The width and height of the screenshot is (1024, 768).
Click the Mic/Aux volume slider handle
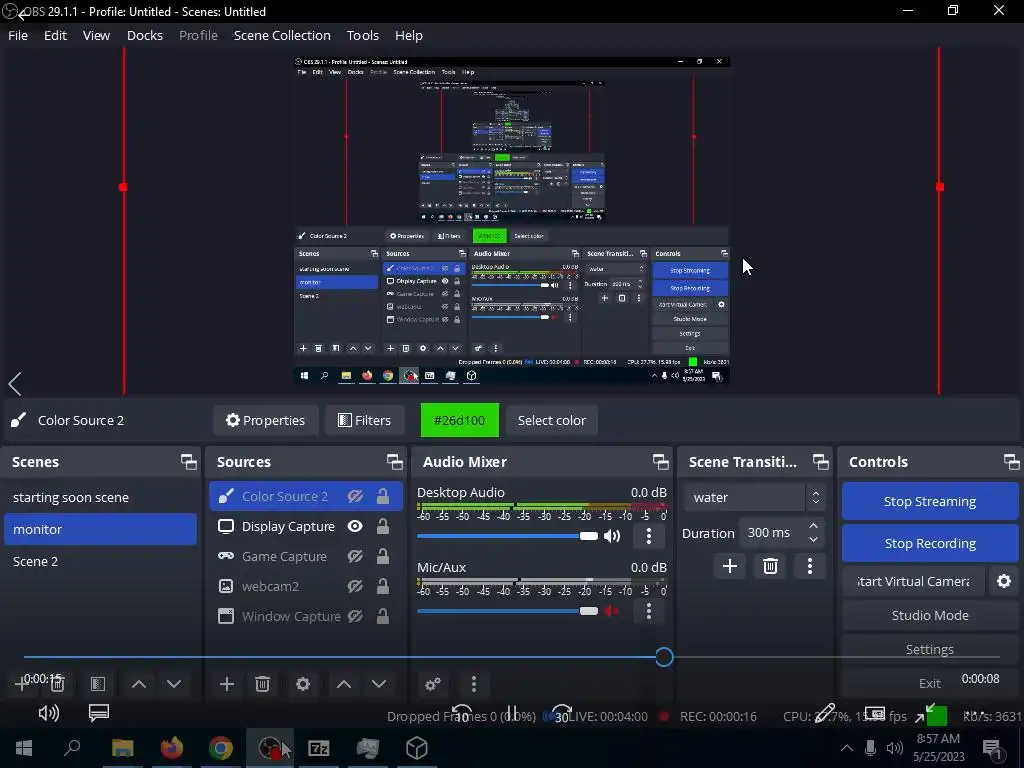pos(588,611)
